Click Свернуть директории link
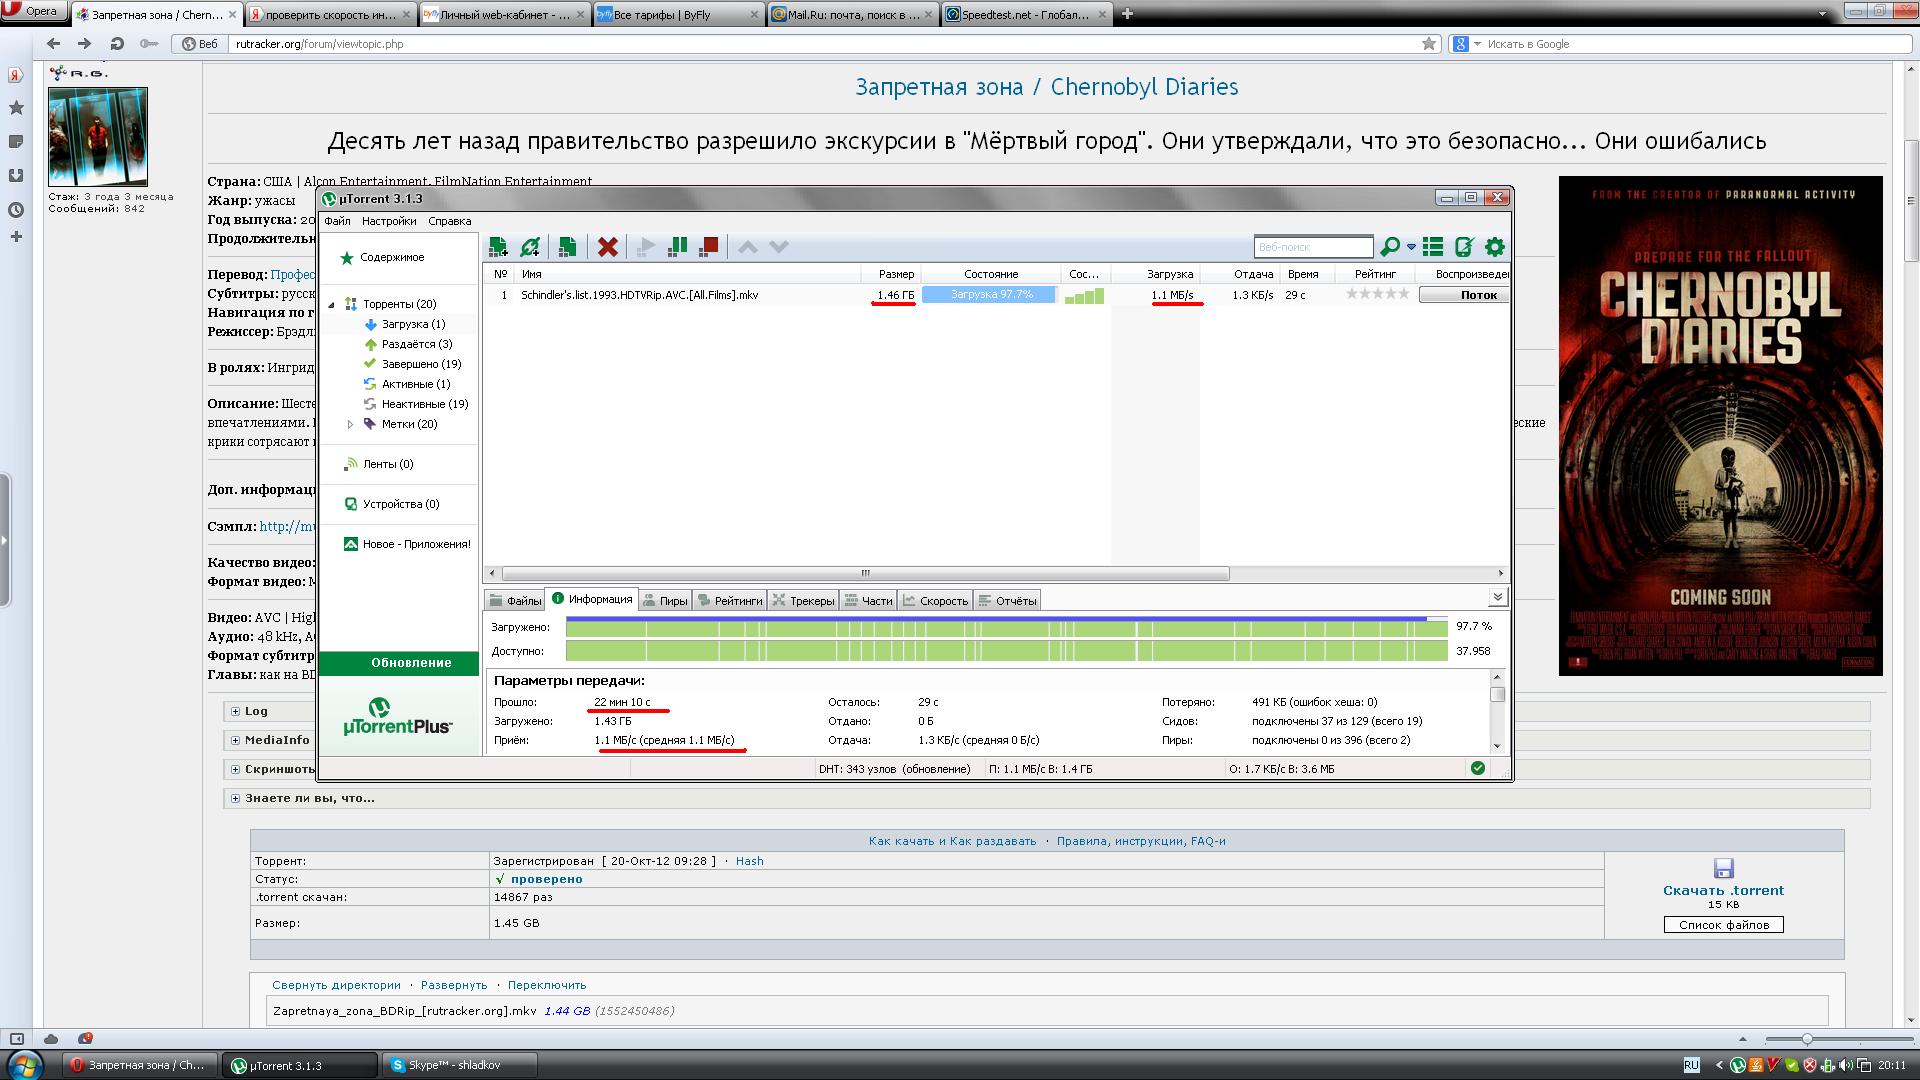The image size is (1920, 1080). [336, 985]
